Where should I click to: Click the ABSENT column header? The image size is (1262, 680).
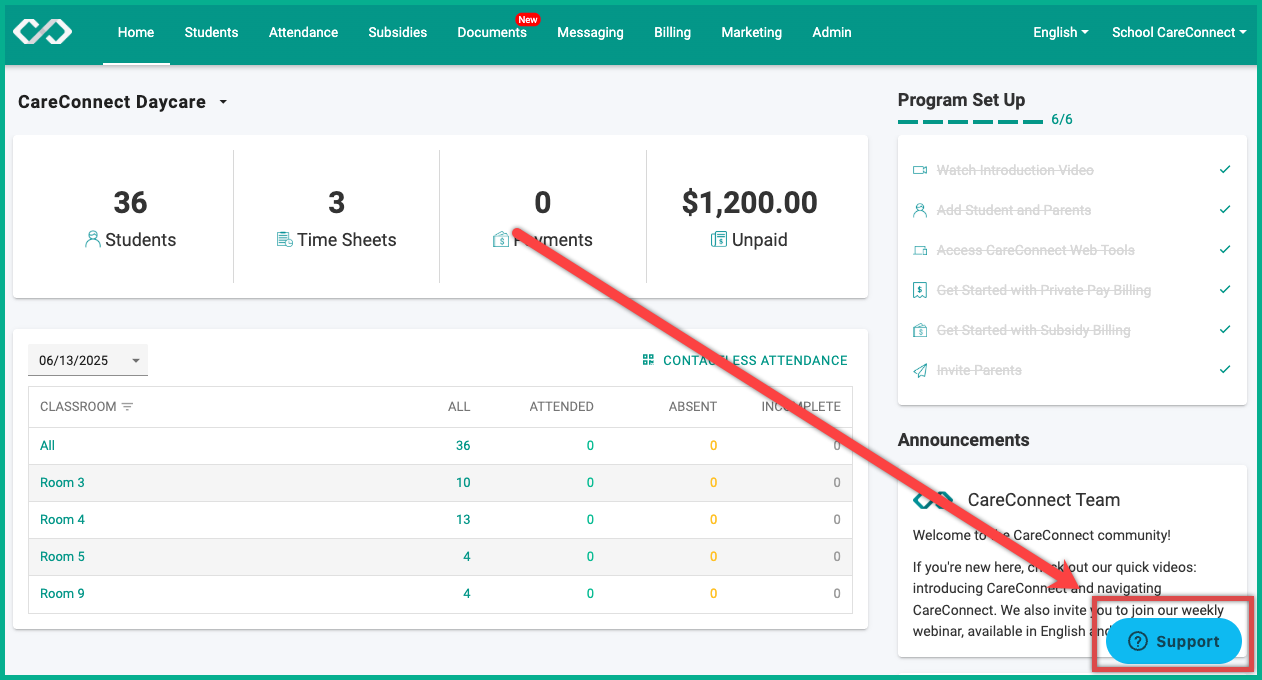[693, 407]
